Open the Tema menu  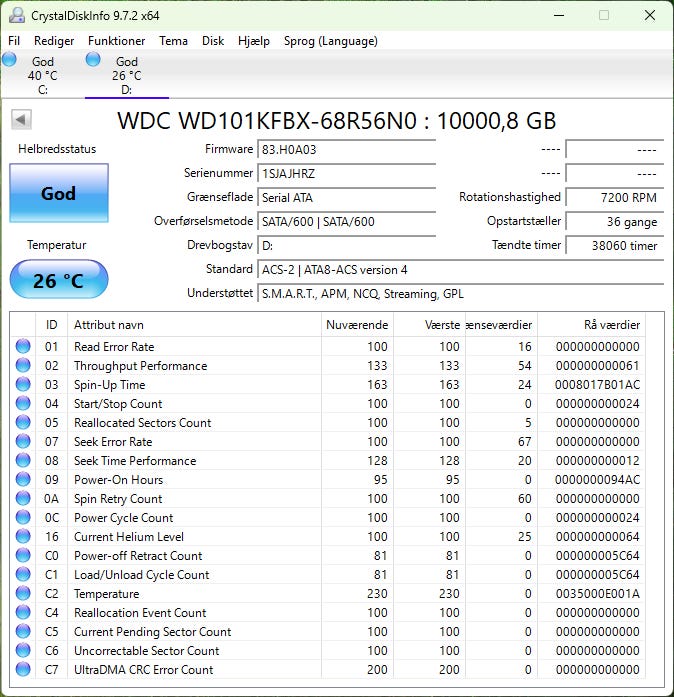(x=173, y=41)
